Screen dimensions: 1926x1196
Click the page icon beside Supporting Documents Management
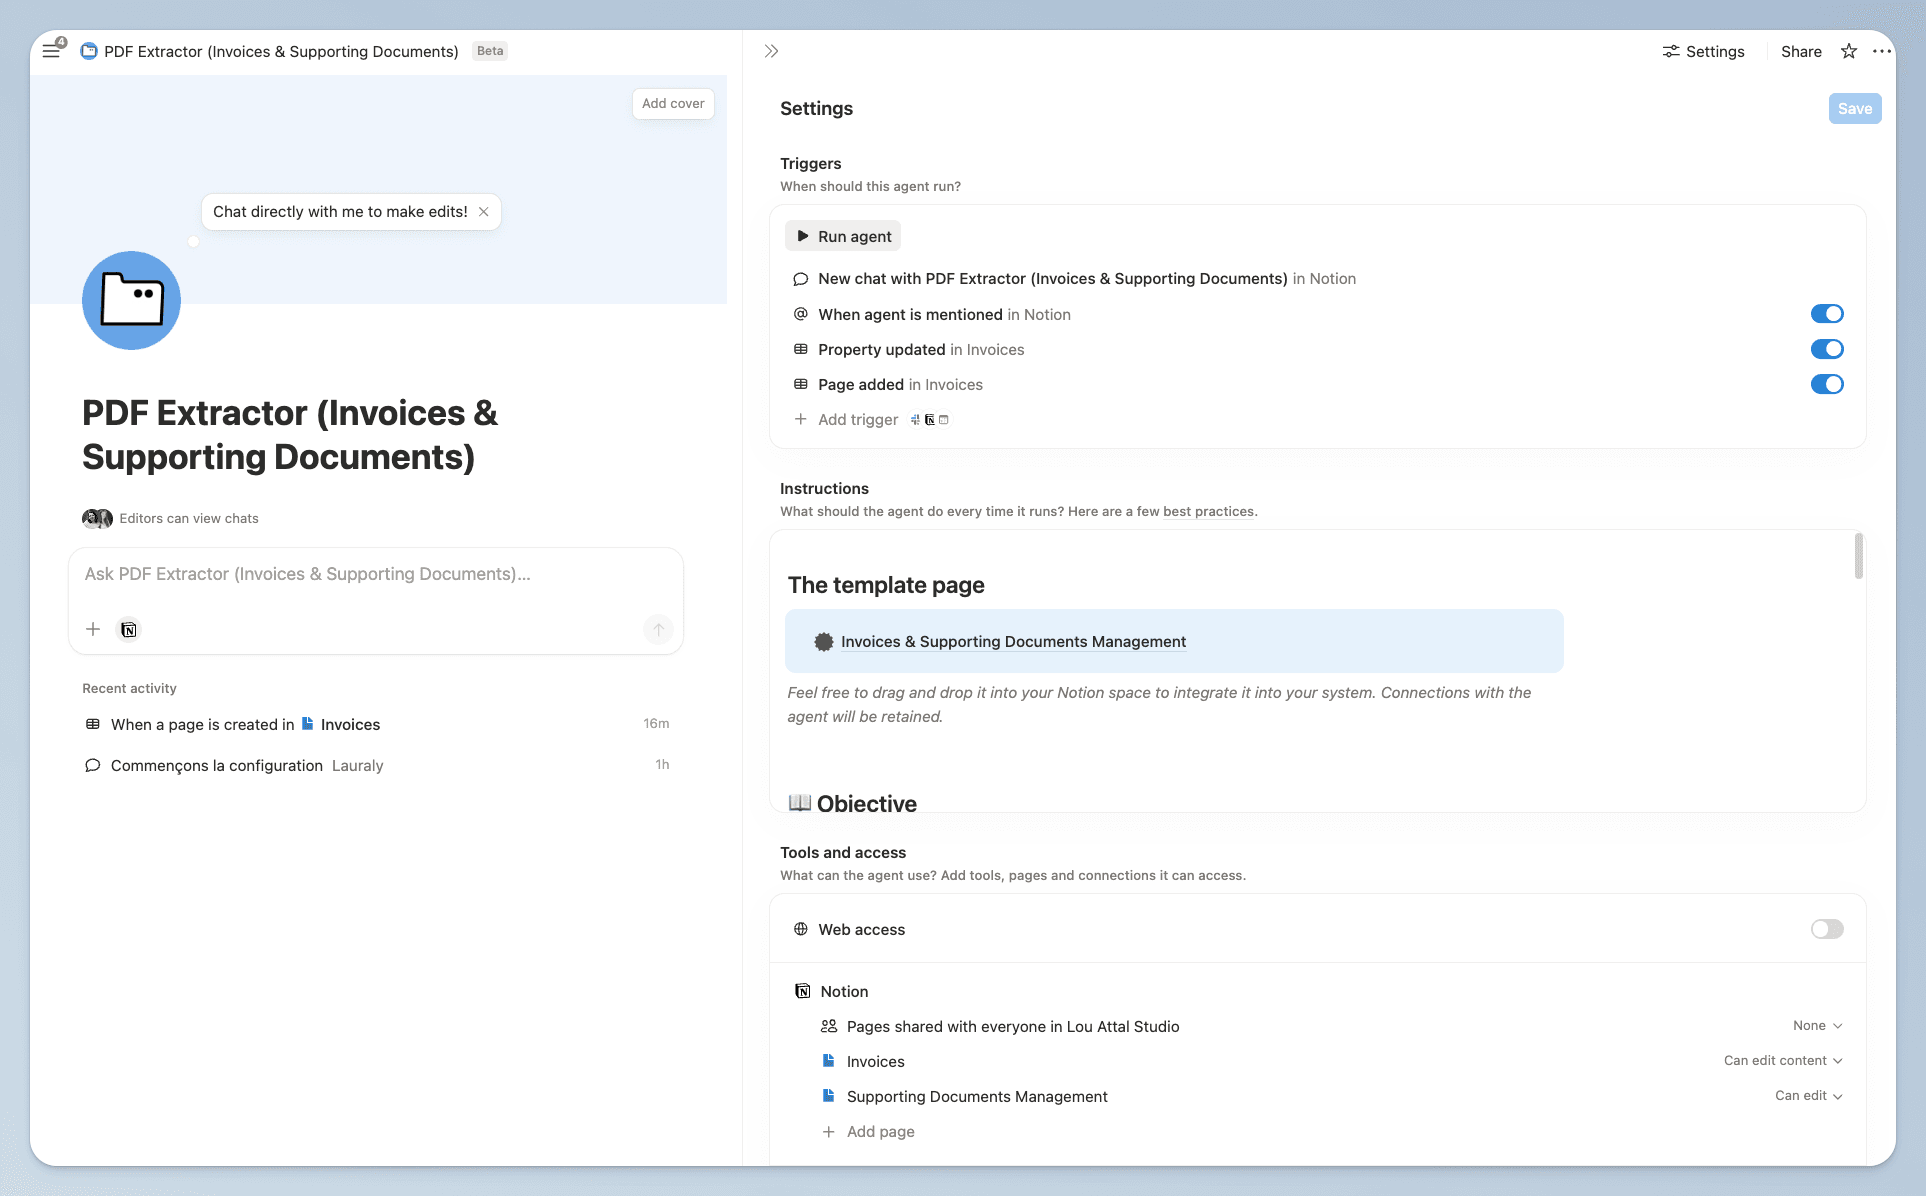pos(829,1096)
